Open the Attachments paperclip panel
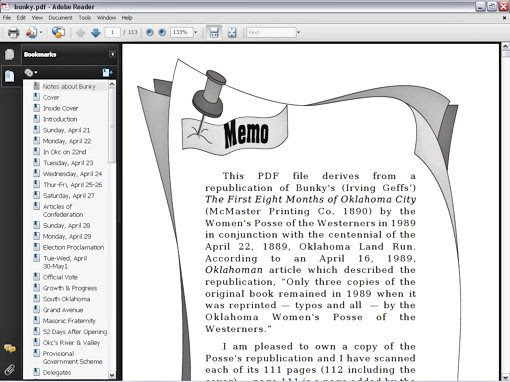 [9, 370]
